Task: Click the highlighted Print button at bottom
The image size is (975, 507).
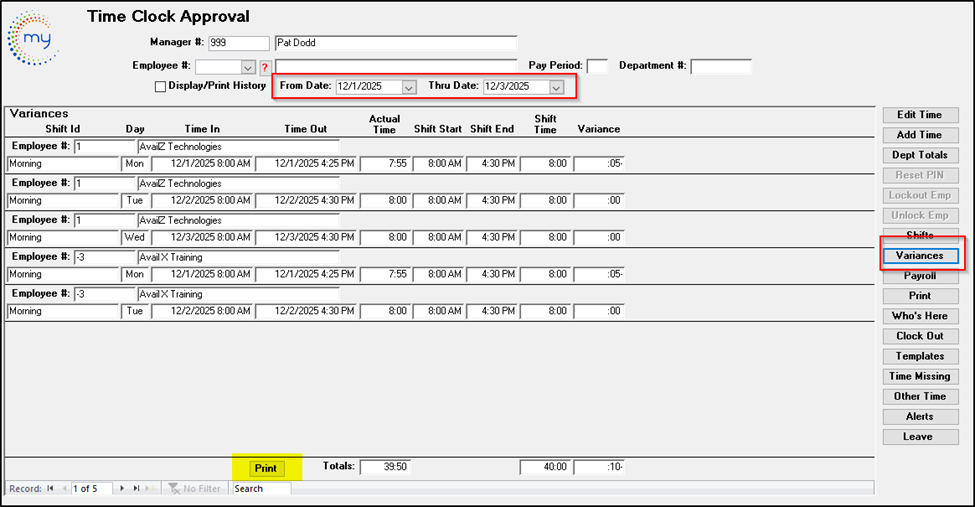Action: point(265,468)
